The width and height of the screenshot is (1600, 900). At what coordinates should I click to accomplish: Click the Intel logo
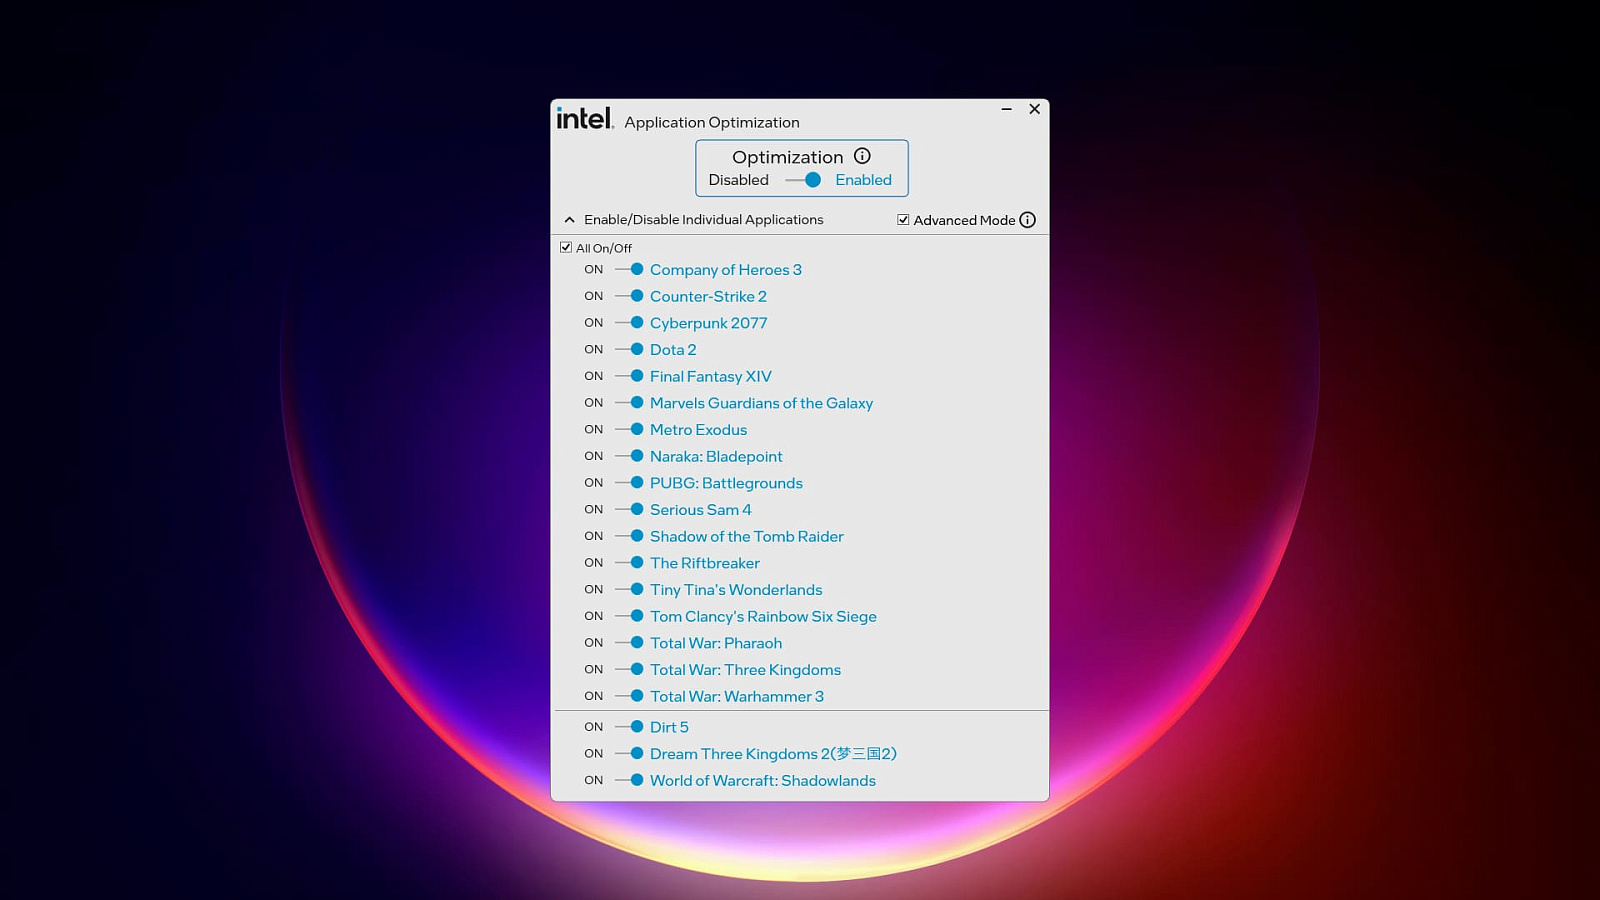tap(585, 118)
